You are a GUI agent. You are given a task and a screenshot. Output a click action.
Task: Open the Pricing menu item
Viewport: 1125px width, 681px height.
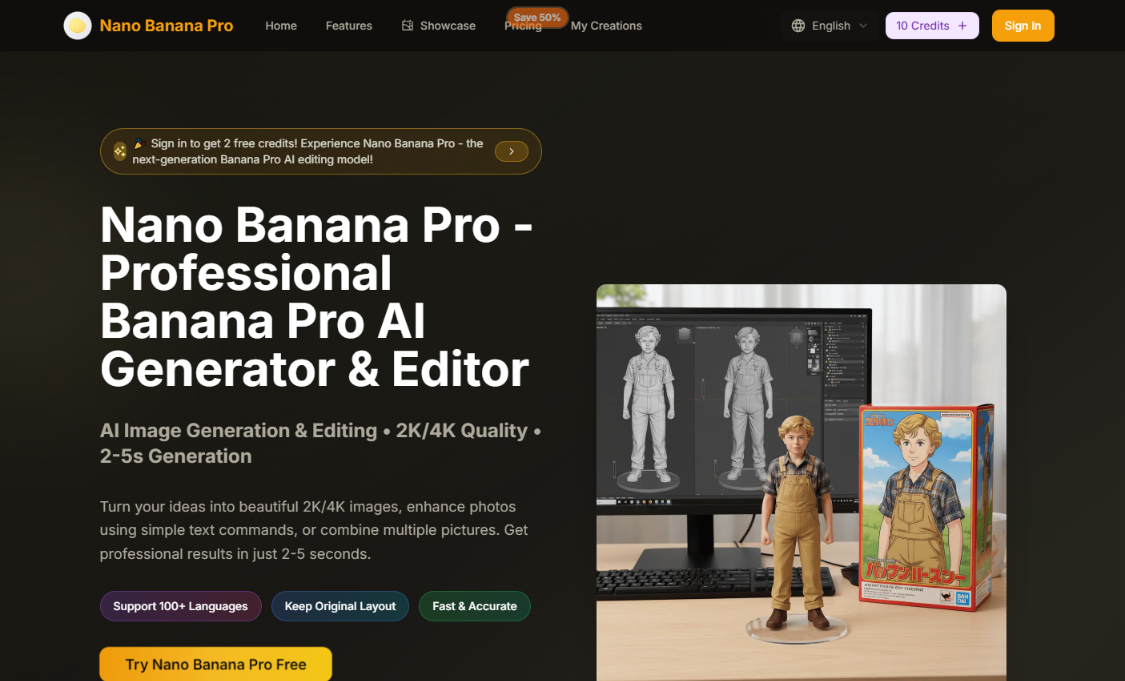click(x=523, y=28)
